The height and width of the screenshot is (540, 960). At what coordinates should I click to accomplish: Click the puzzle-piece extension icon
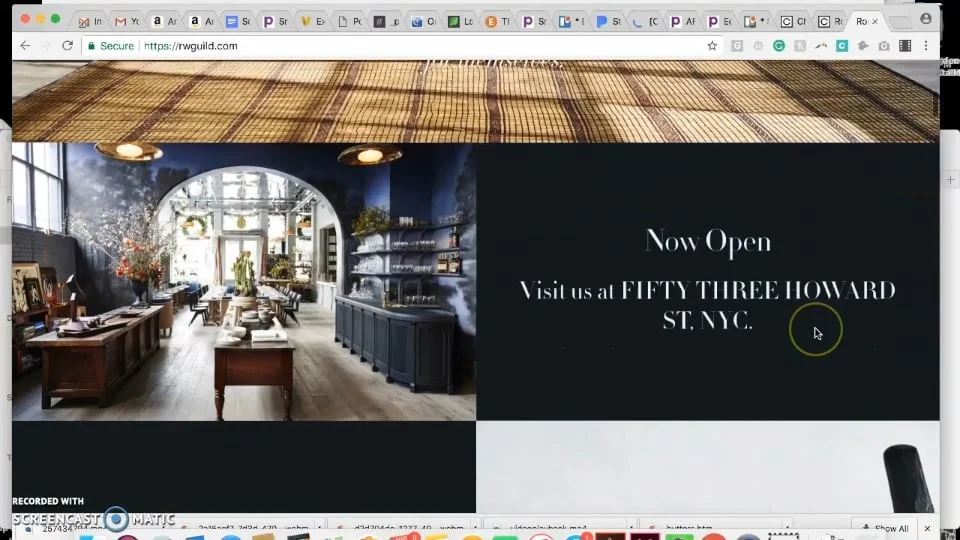[863, 46]
